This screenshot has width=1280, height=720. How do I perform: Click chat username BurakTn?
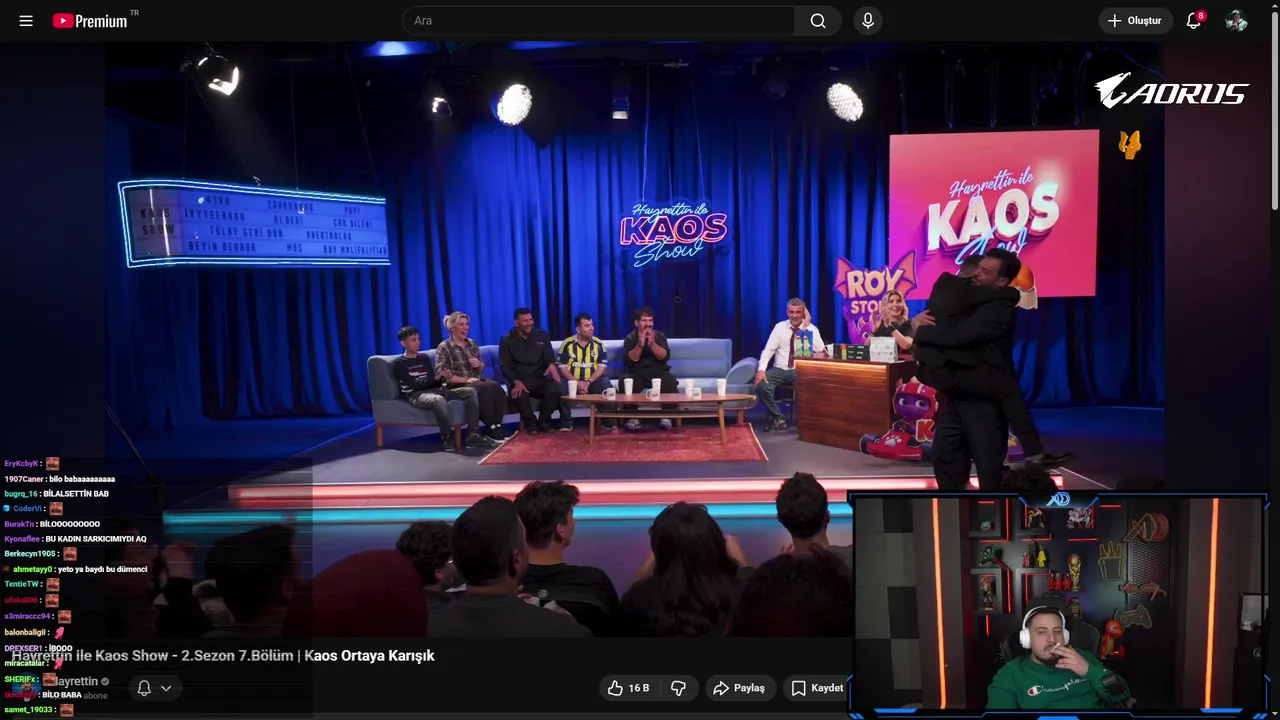tap(19, 524)
